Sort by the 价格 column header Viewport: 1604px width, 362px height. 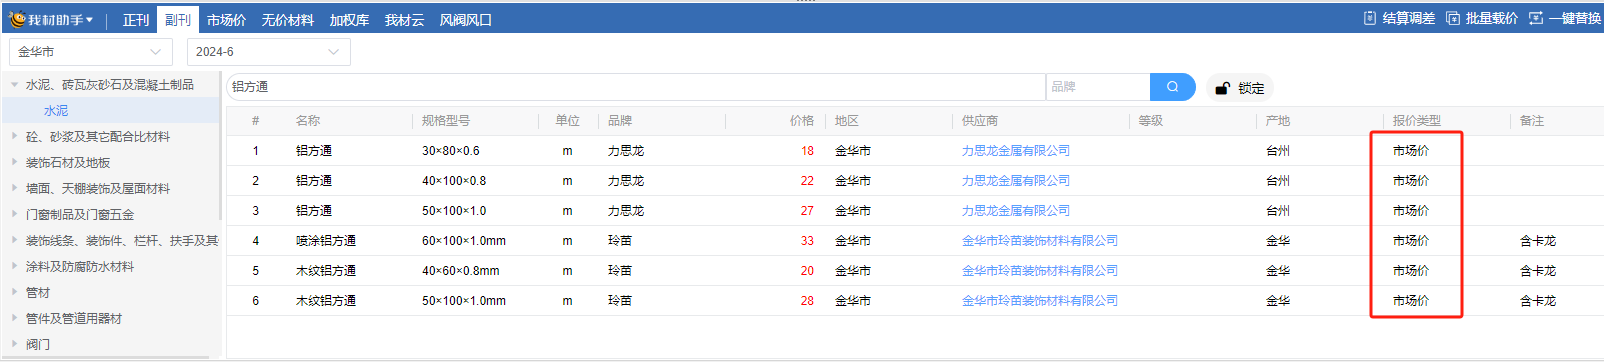coord(801,121)
